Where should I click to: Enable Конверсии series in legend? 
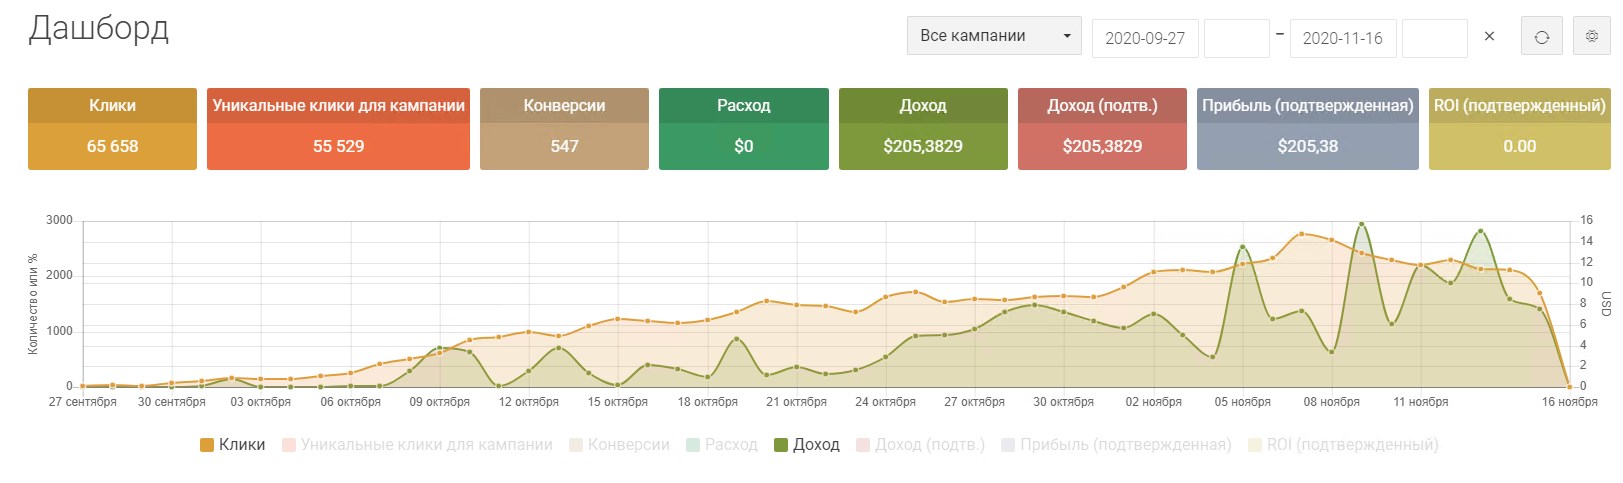[x=619, y=445]
